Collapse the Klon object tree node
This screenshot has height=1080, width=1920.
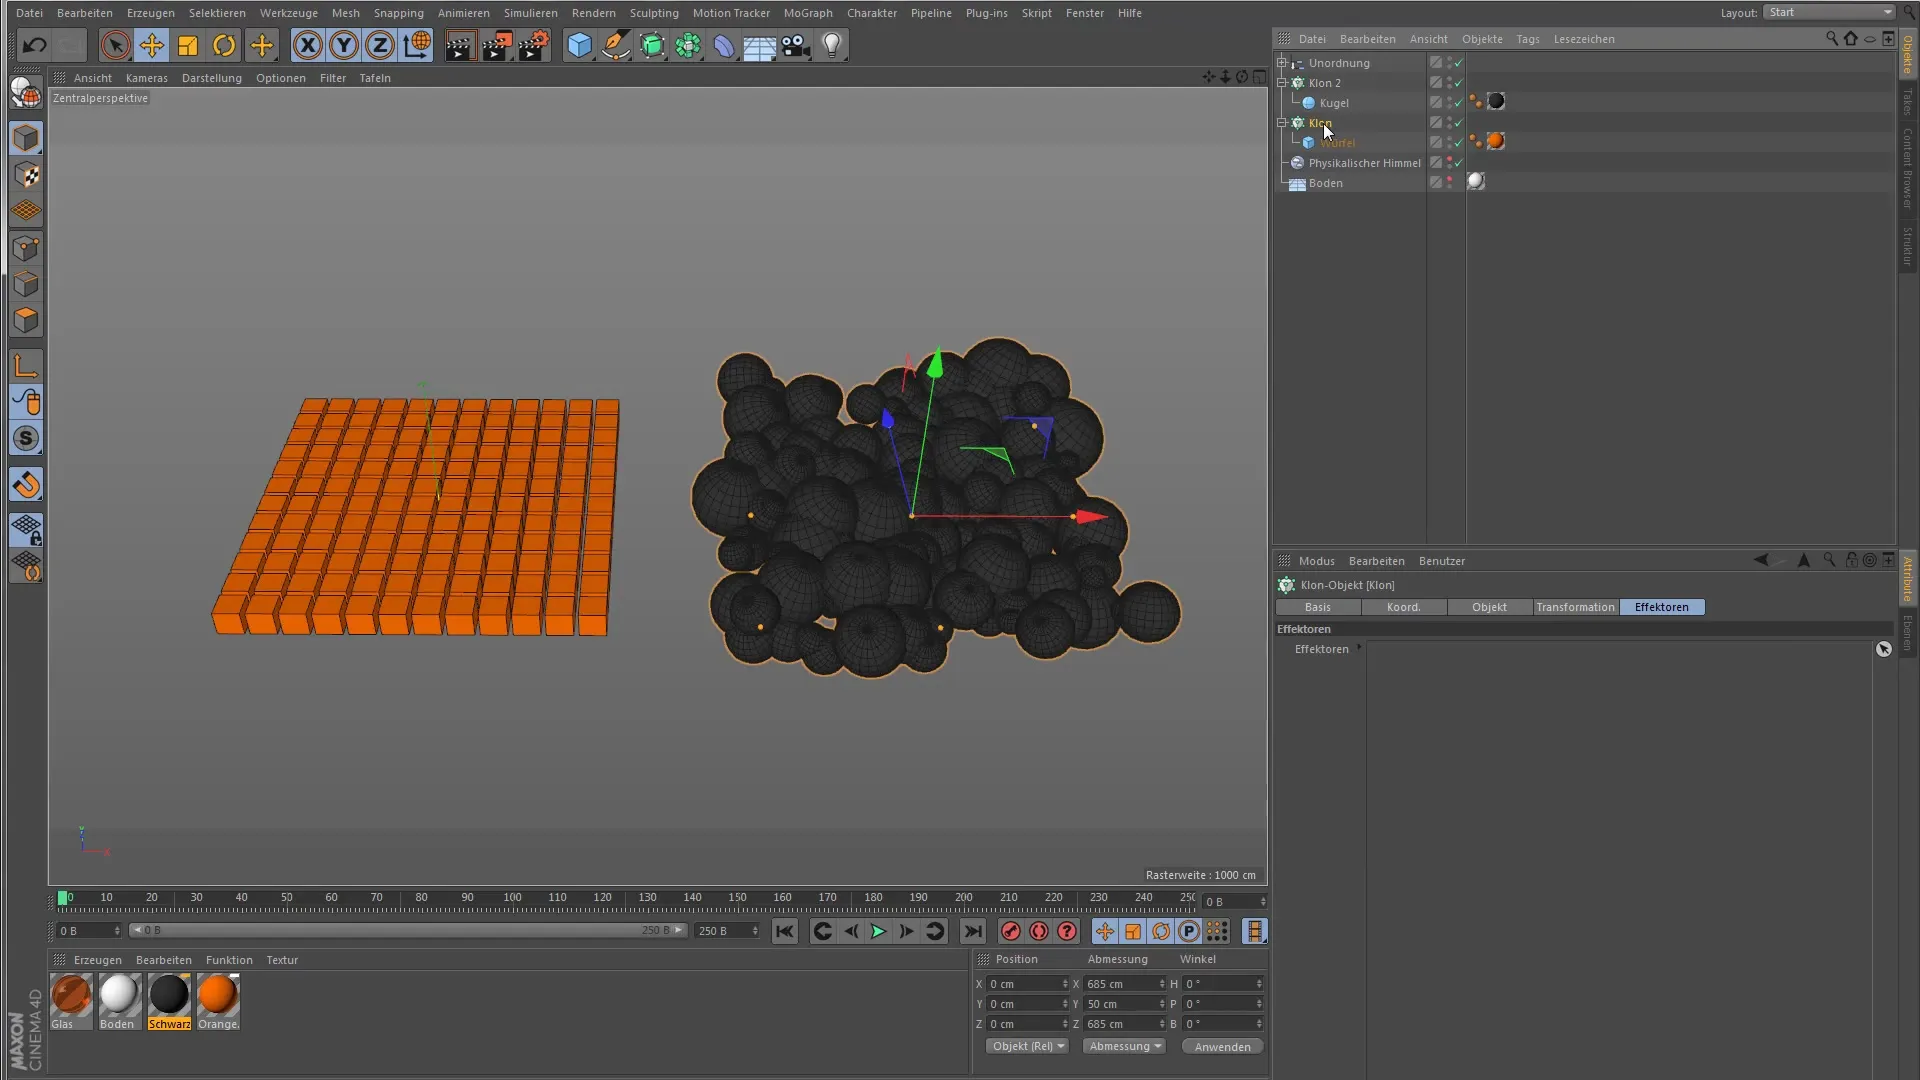tap(1282, 123)
